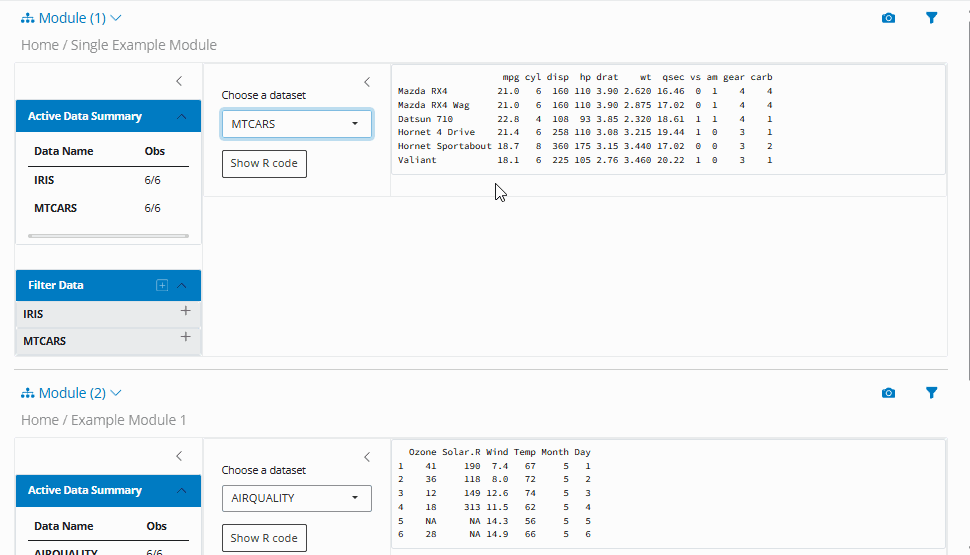Open the AIRQUALITY dataset dropdown
970x555 pixels.
(x=297, y=498)
